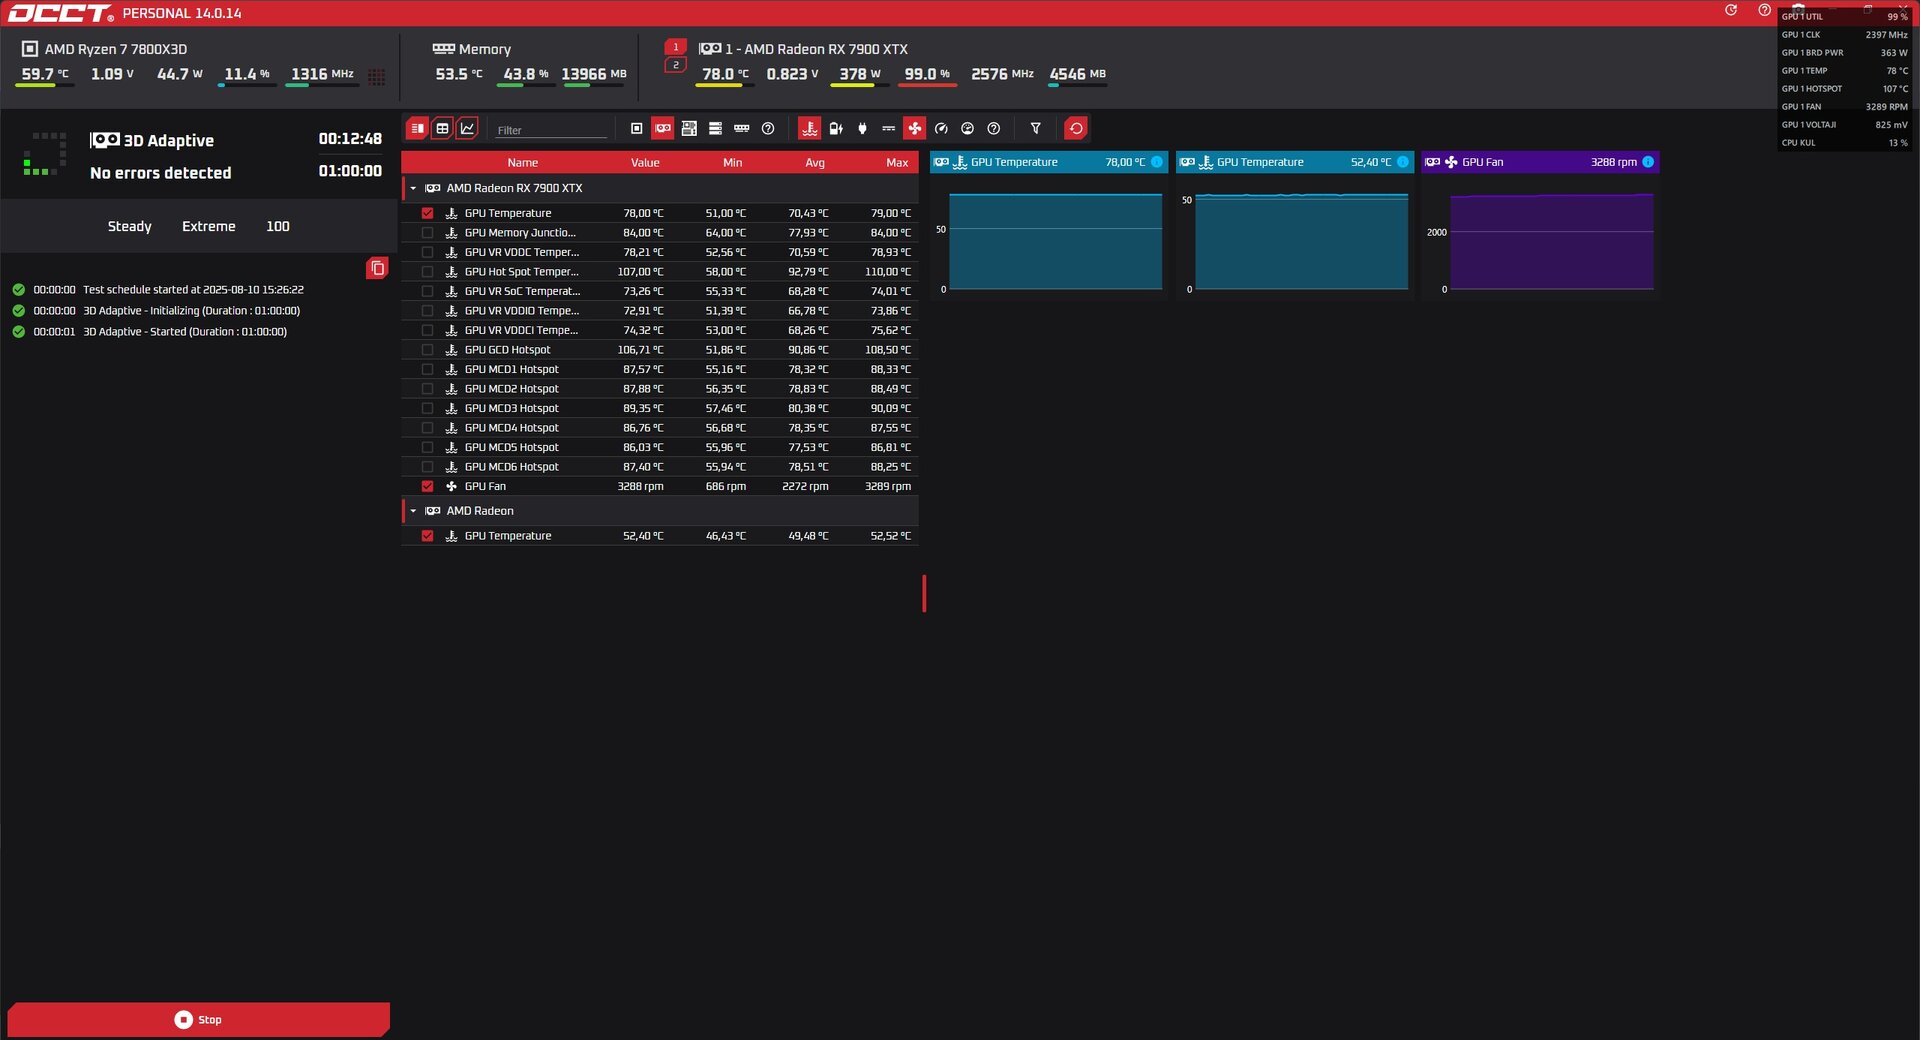Check the GPU MCD6 Hotspot checkbox
1920x1040 pixels.
pyautogui.click(x=427, y=467)
